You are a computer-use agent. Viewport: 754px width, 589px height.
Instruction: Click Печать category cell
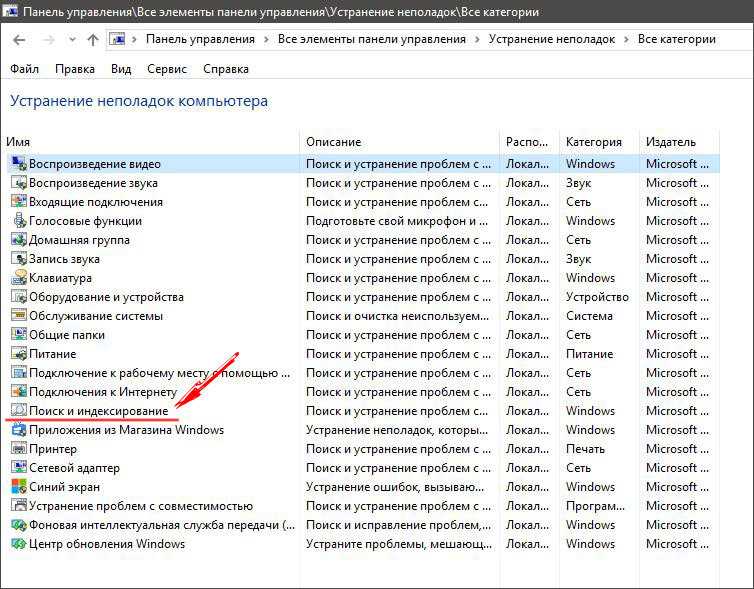pyautogui.click(x=585, y=449)
